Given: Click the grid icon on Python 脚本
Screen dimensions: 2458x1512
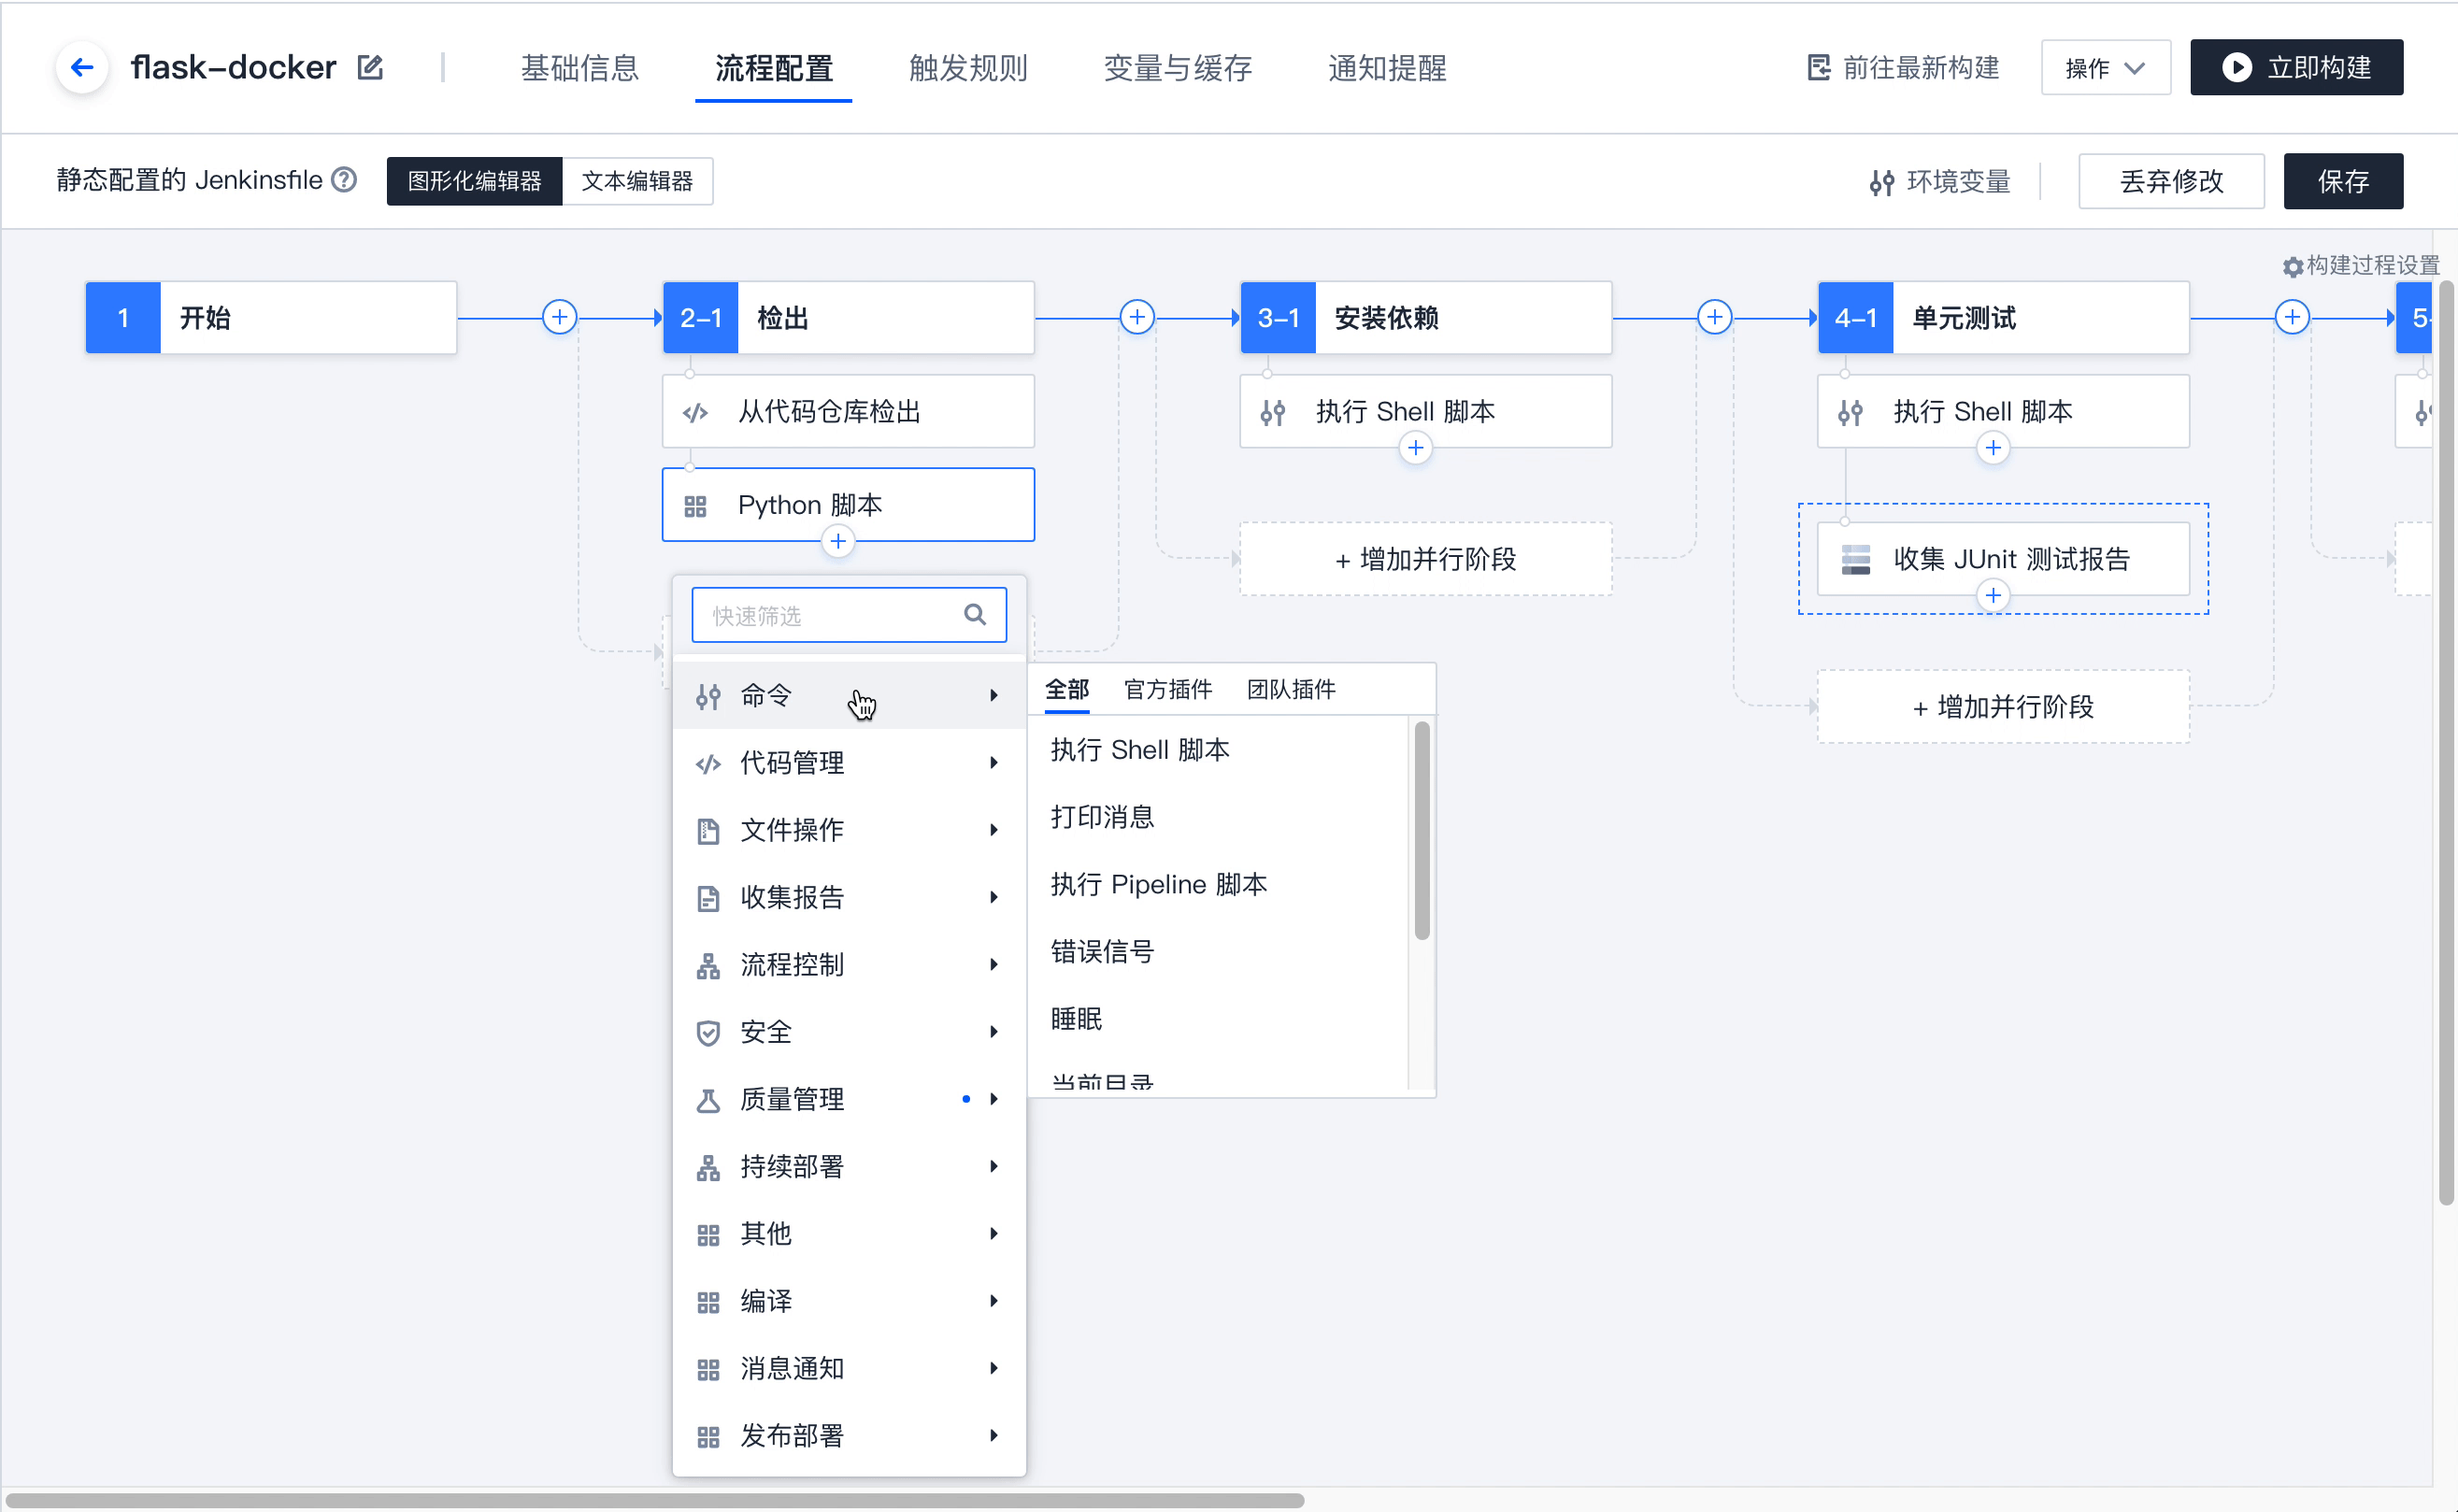Looking at the screenshot, I should [x=696, y=506].
